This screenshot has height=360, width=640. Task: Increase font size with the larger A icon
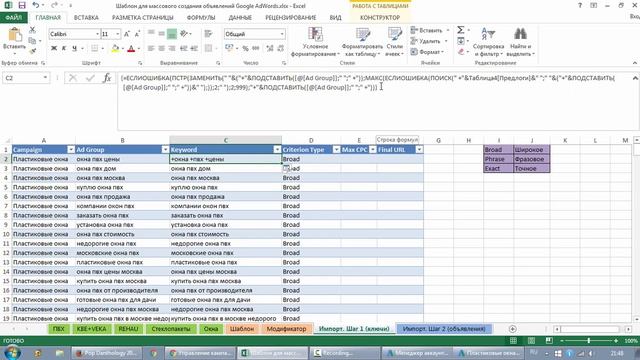pyautogui.click(x=127, y=34)
